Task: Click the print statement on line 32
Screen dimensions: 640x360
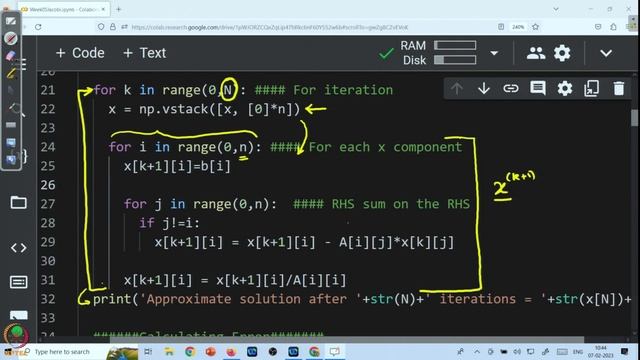Action: [x=362, y=300]
